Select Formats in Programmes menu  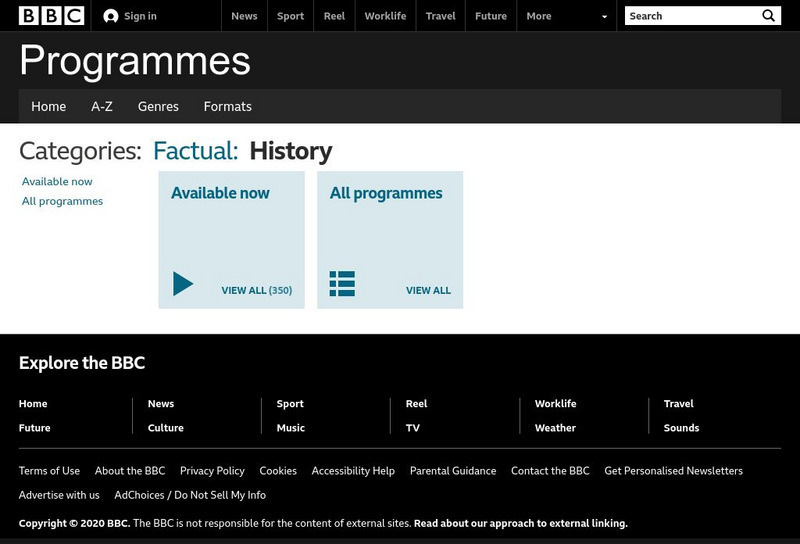pyautogui.click(x=228, y=106)
